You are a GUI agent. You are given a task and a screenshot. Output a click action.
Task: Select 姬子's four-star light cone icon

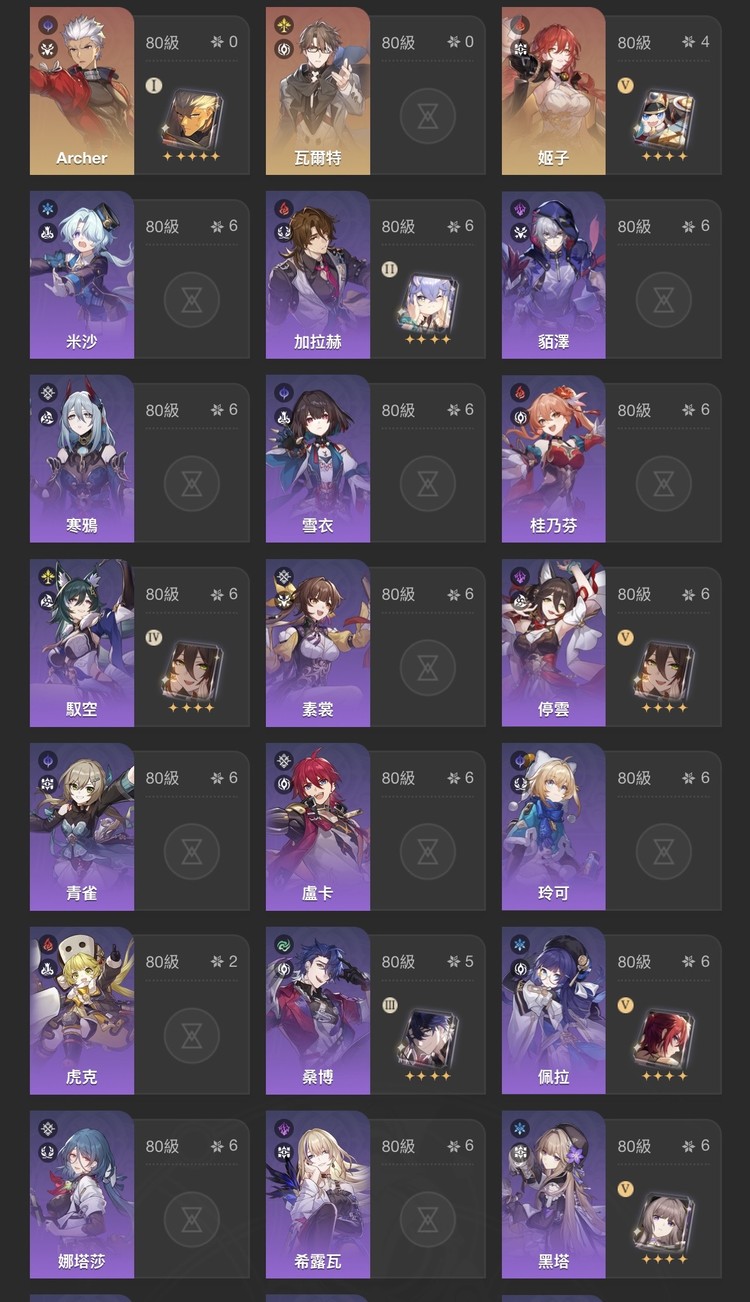coord(663,118)
